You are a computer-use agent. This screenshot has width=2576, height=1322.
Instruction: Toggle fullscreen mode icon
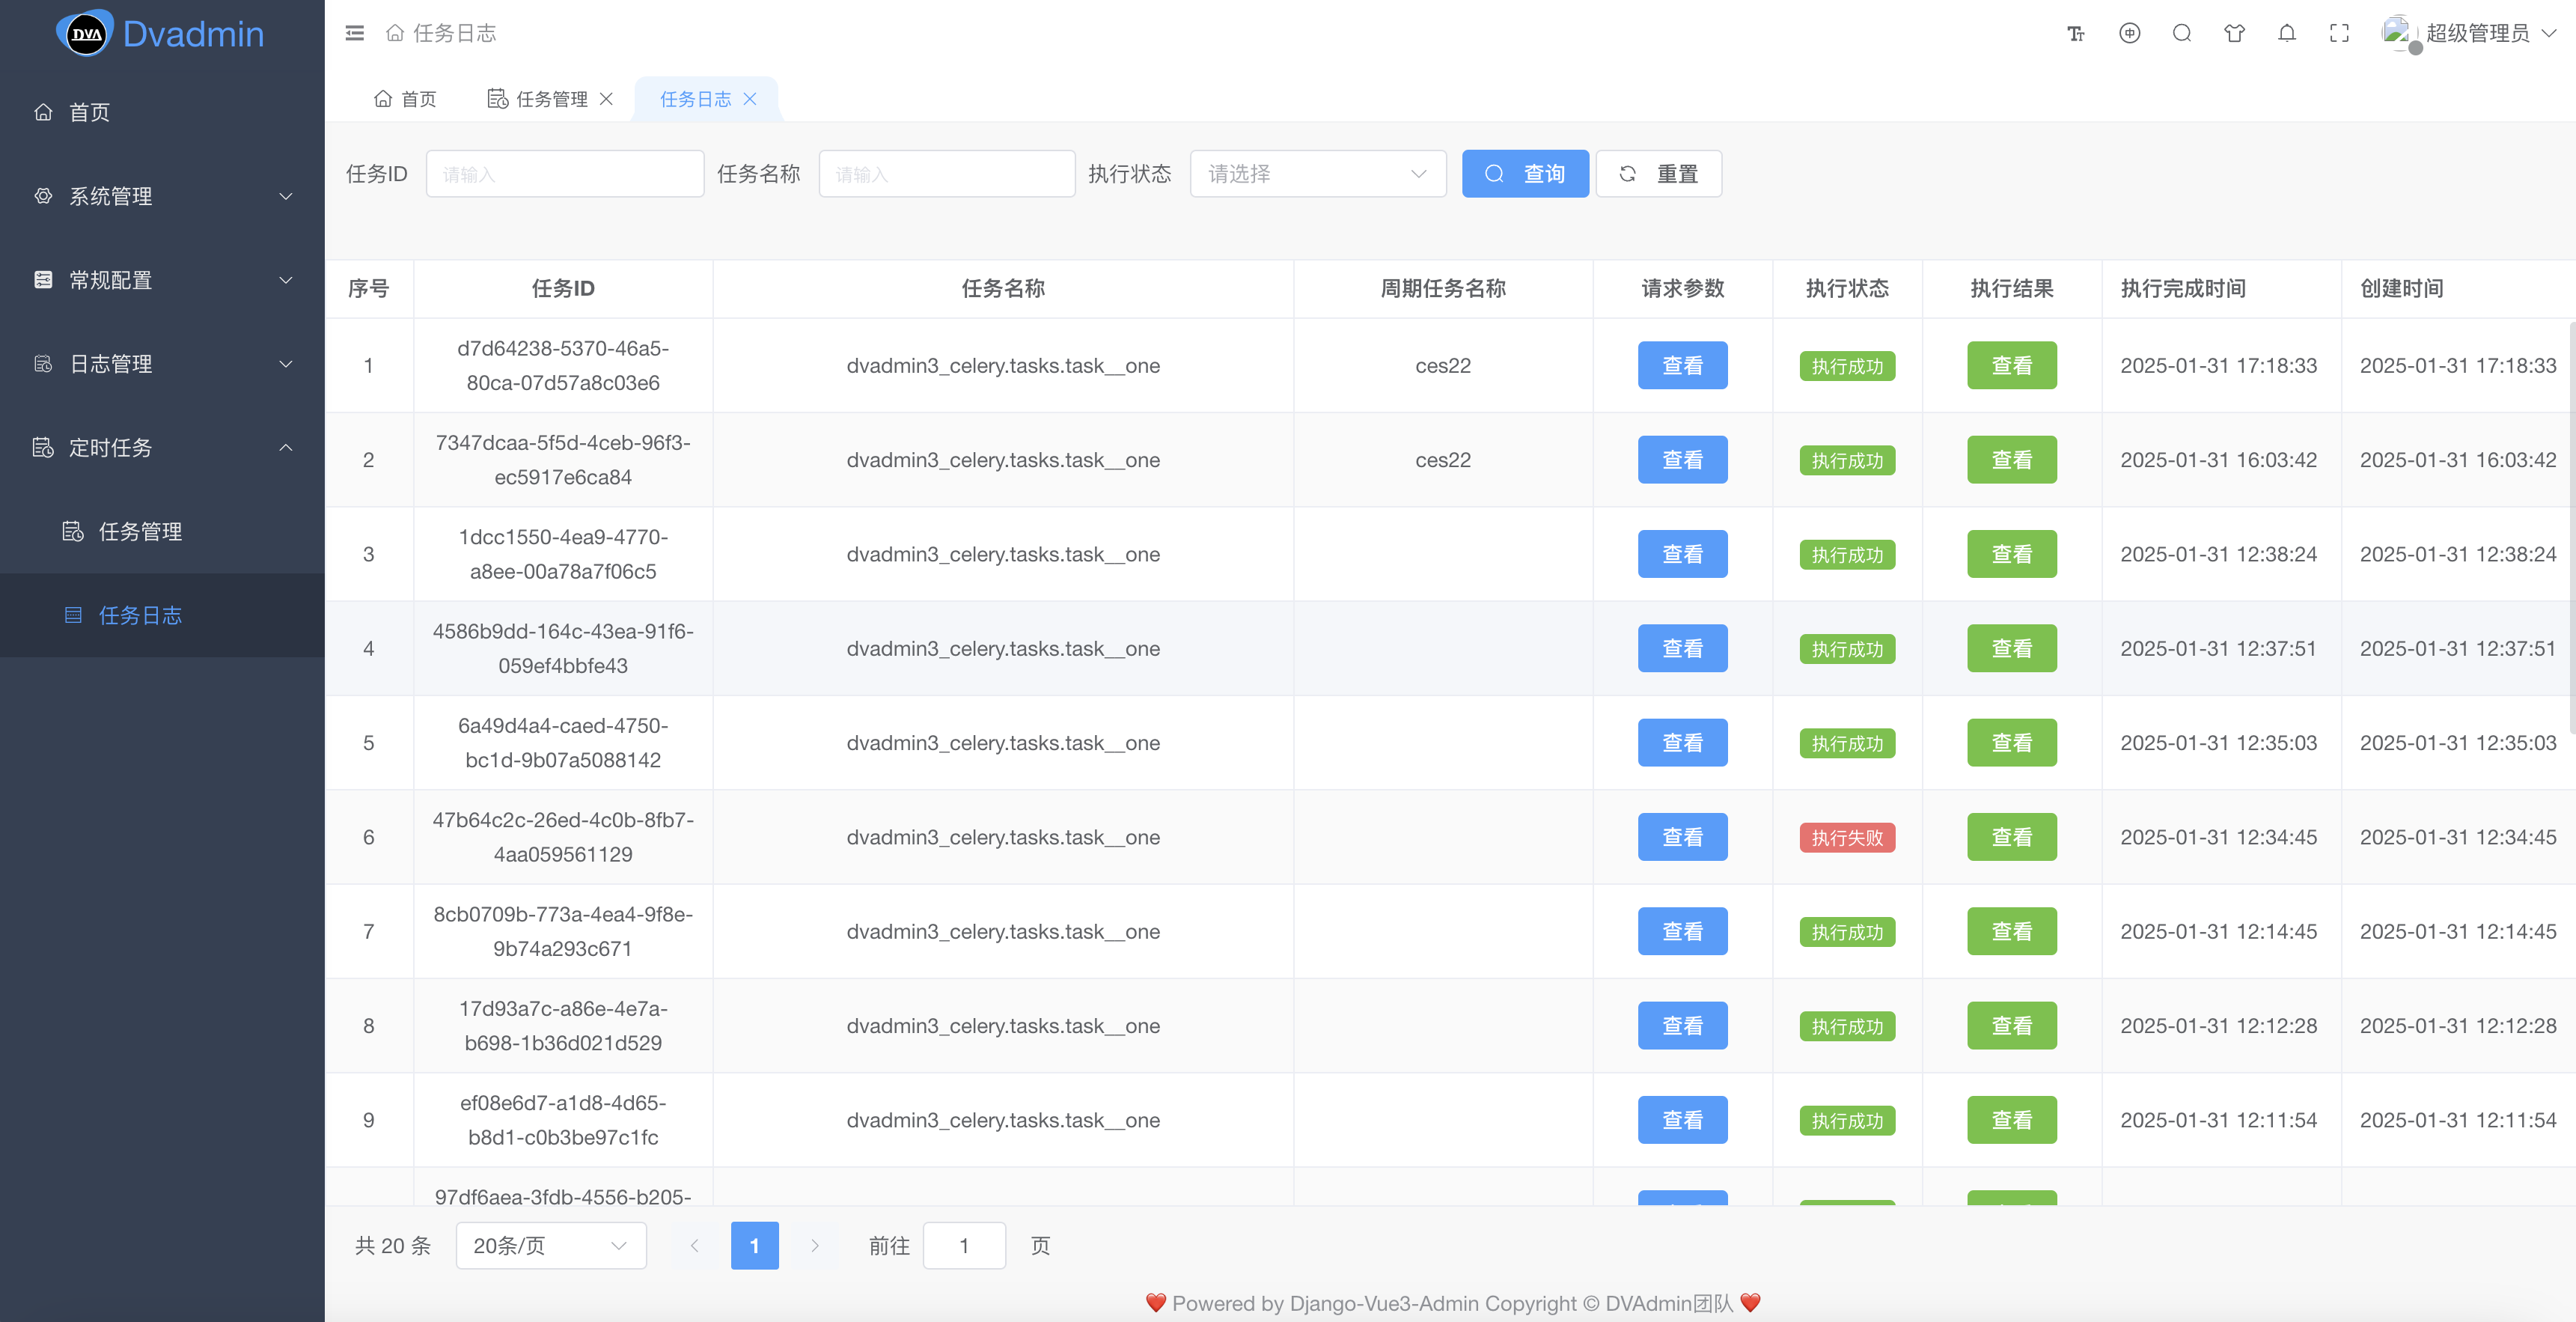tap(2339, 33)
